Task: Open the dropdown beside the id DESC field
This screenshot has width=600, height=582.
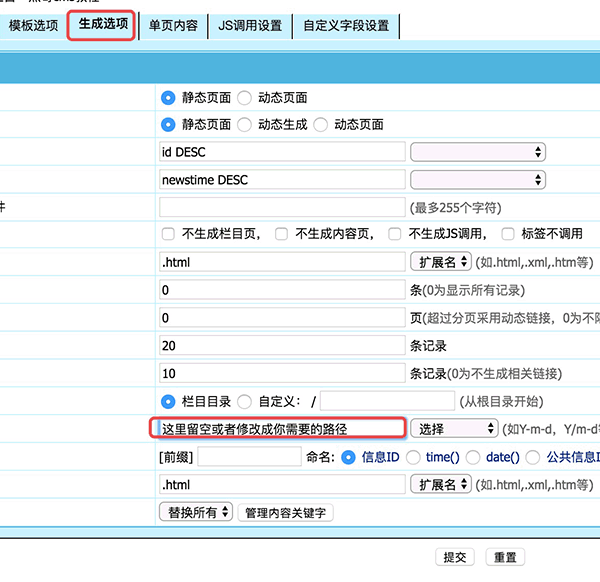Action: click(x=478, y=152)
